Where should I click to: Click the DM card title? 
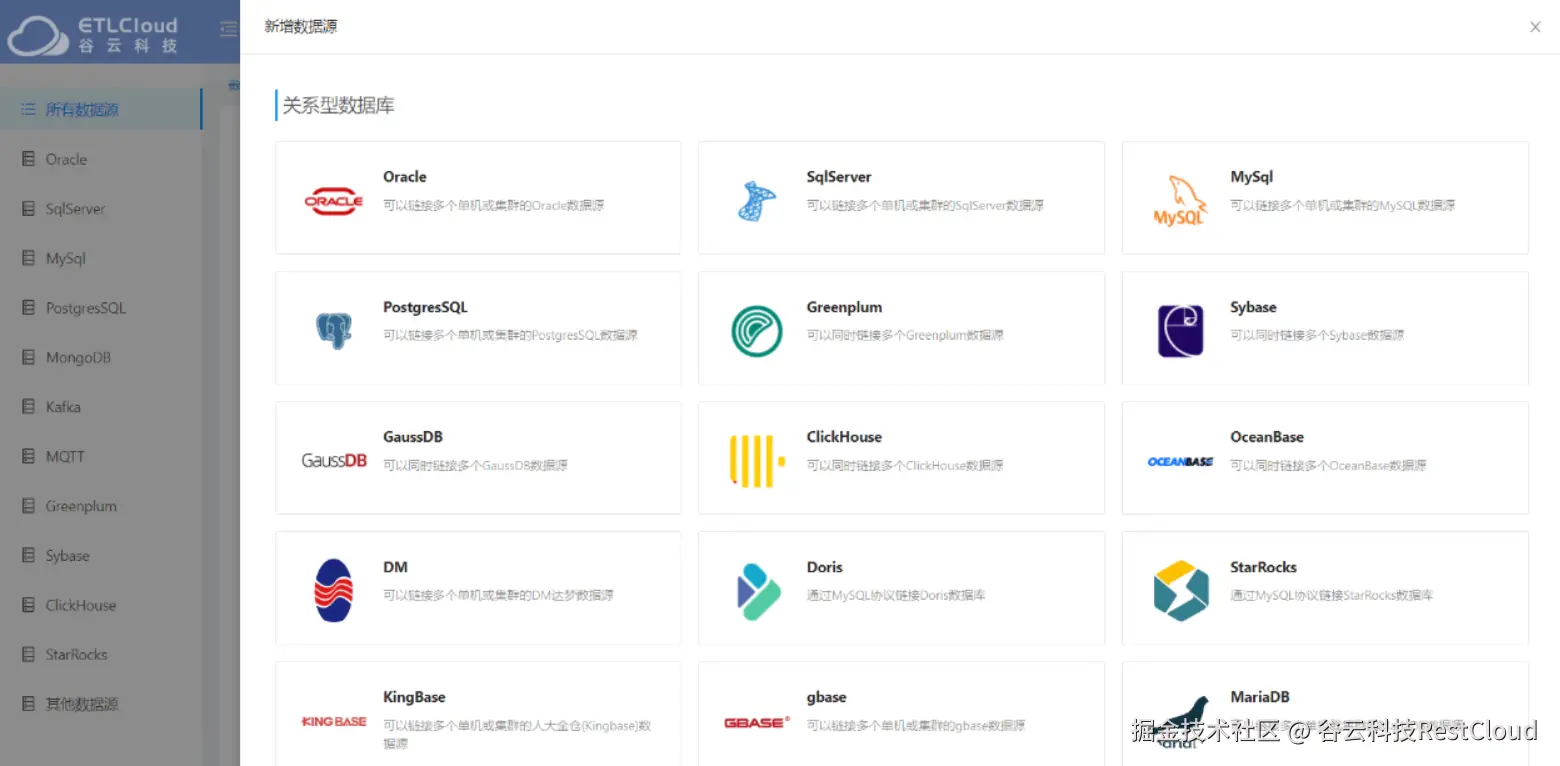point(395,567)
